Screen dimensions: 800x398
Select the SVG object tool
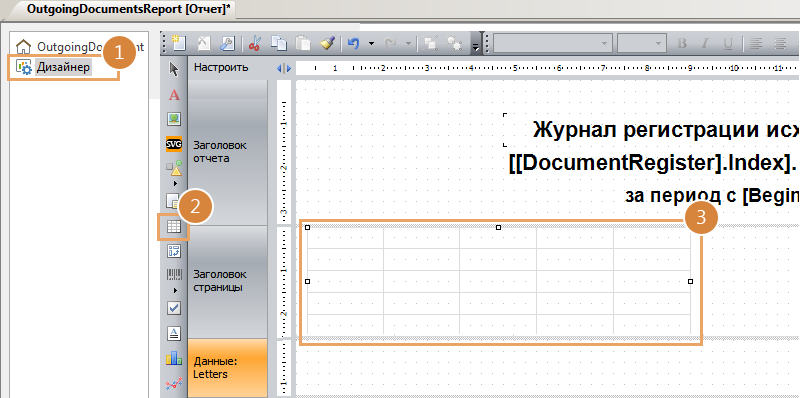click(x=174, y=144)
